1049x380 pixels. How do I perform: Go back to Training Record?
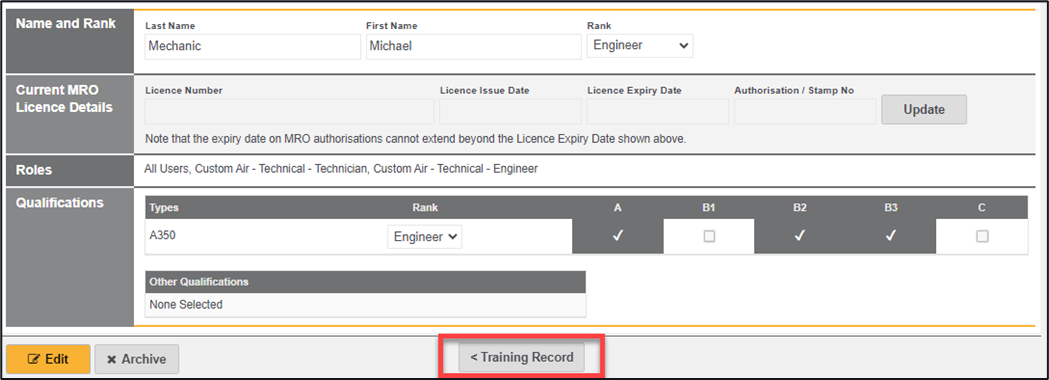(x=521, y=357)
